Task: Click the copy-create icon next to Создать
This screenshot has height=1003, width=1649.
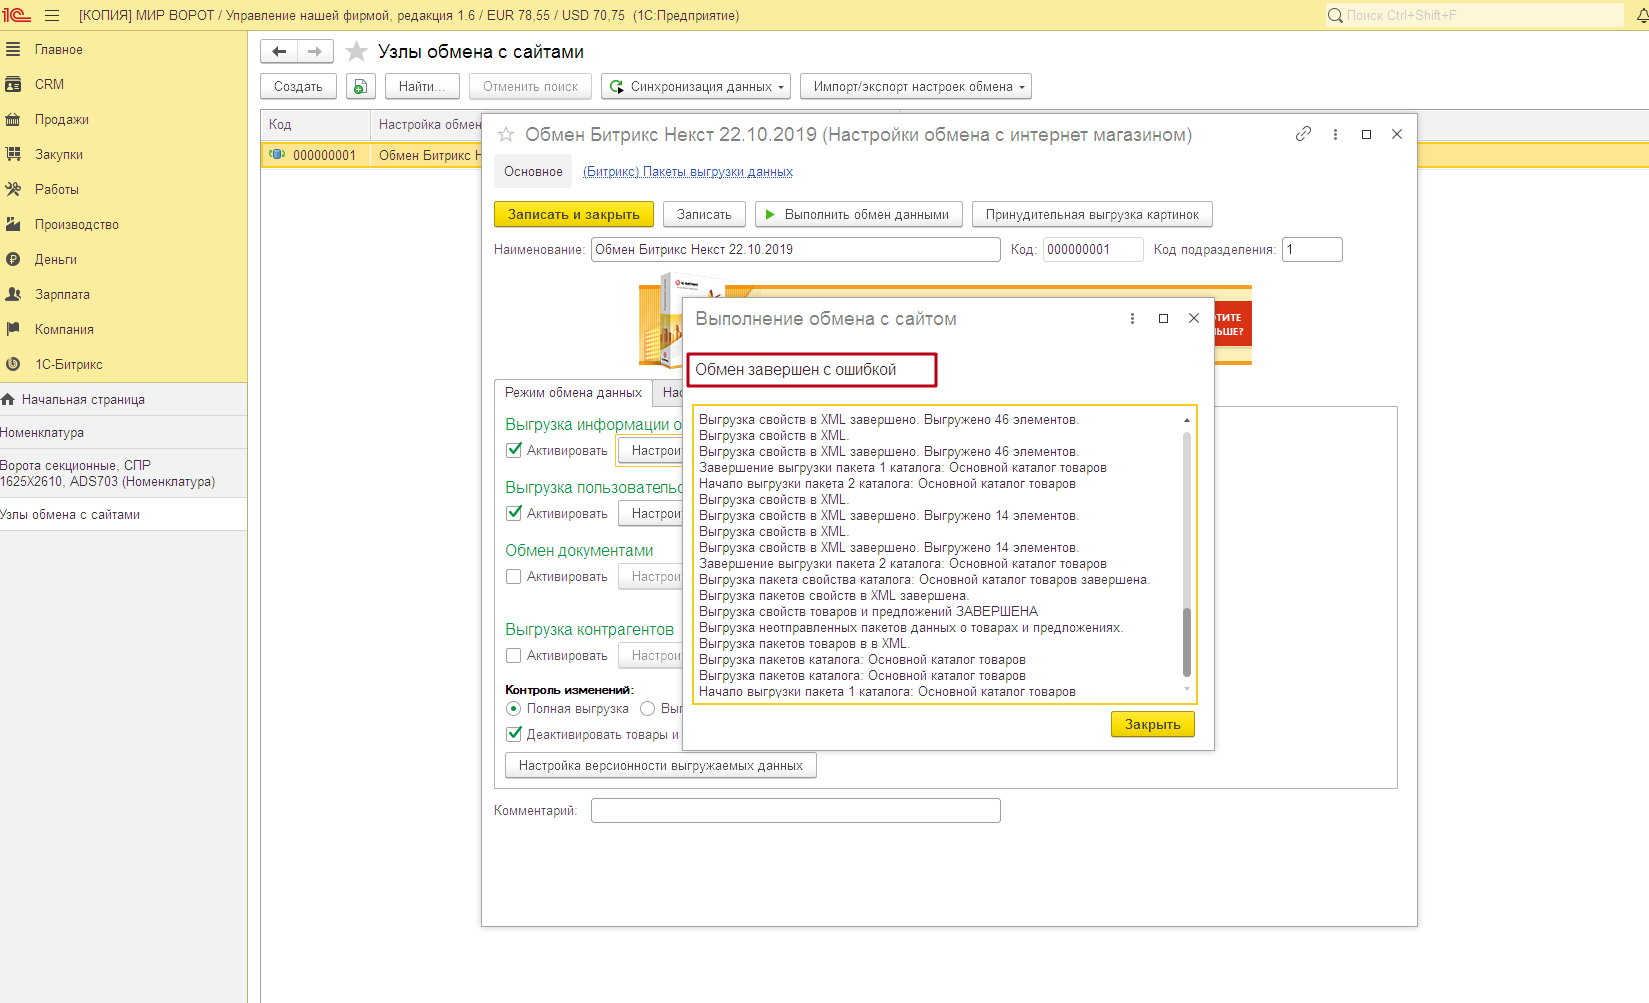Action: pyautogui.click(x=360, y=86)
